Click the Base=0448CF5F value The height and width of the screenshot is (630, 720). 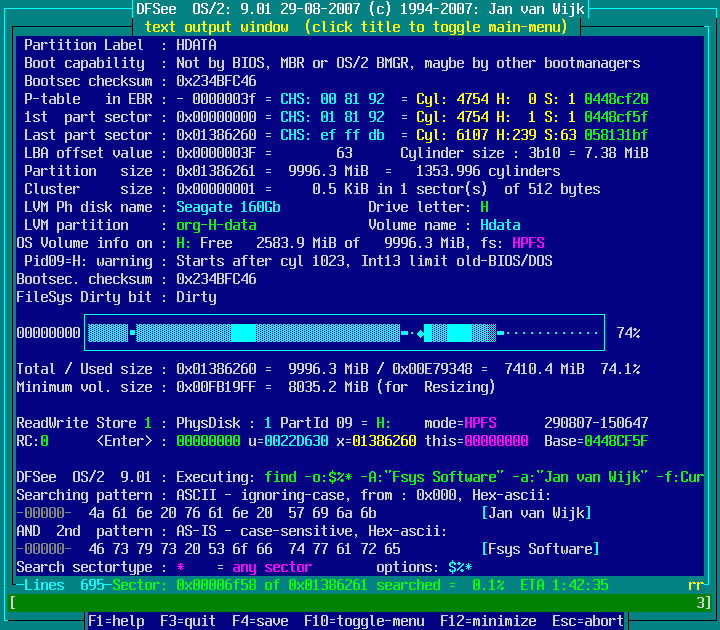point(596,441)
